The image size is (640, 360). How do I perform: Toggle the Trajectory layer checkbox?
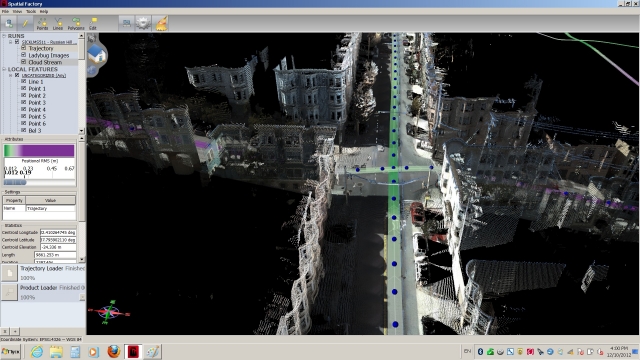(24, 48)
